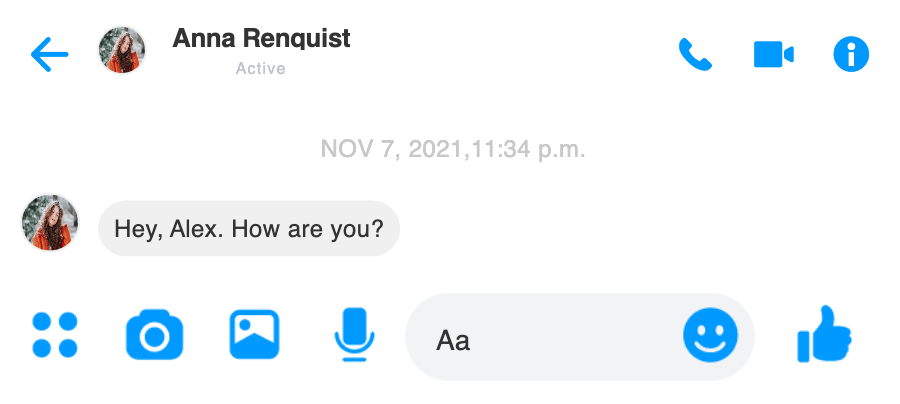This screenshot has height=404, width=900.
Task: Send a thumbs-up like
Action: point(824,335)
